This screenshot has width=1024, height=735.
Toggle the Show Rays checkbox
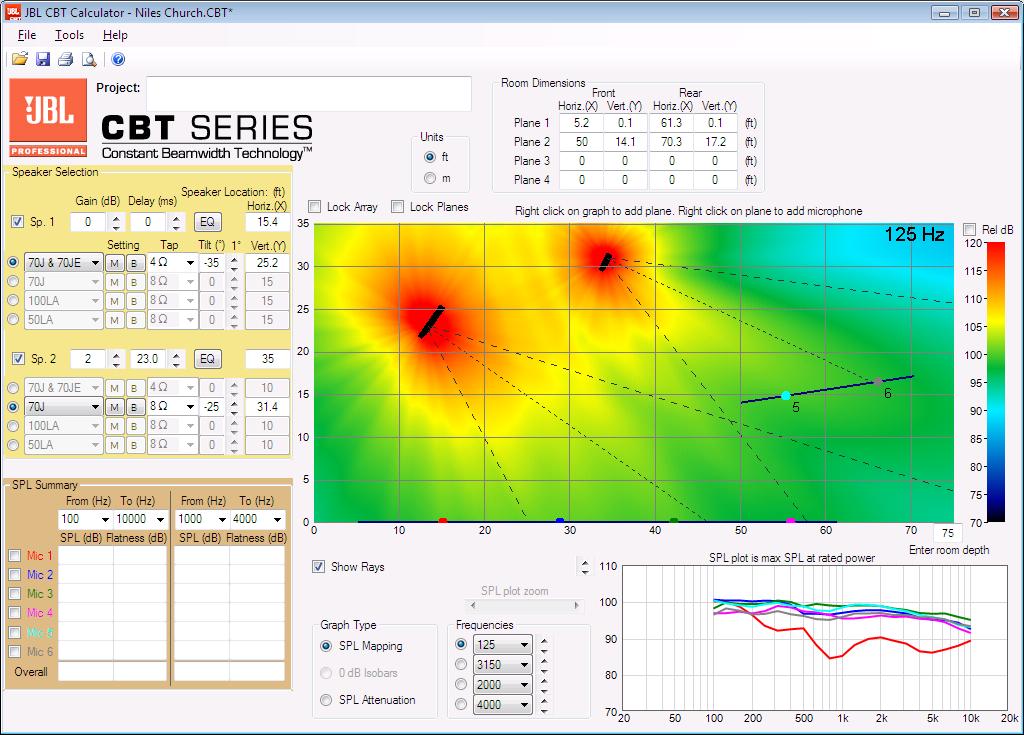pyautogui.click(x=318, y=566)
